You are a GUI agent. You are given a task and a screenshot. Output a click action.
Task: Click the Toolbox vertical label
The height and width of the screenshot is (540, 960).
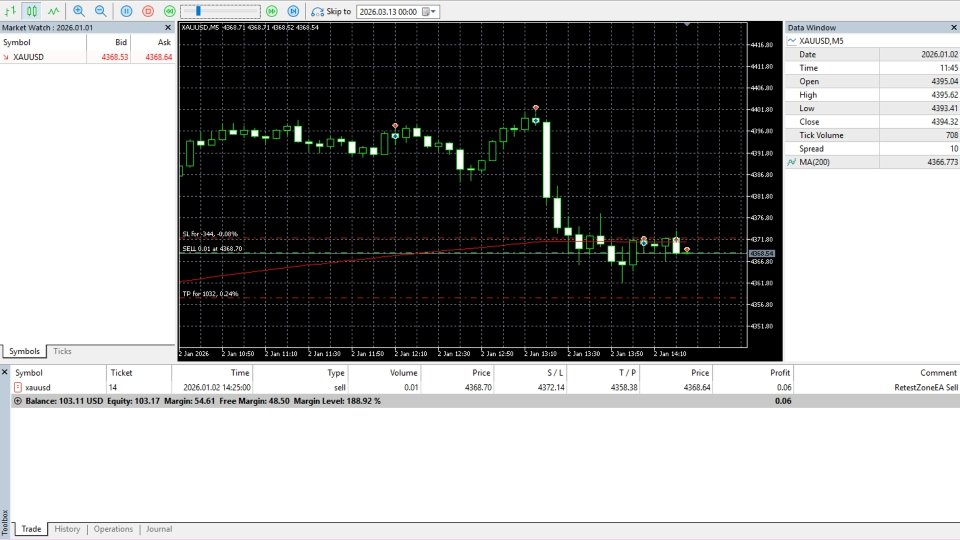tap(5, 523)
